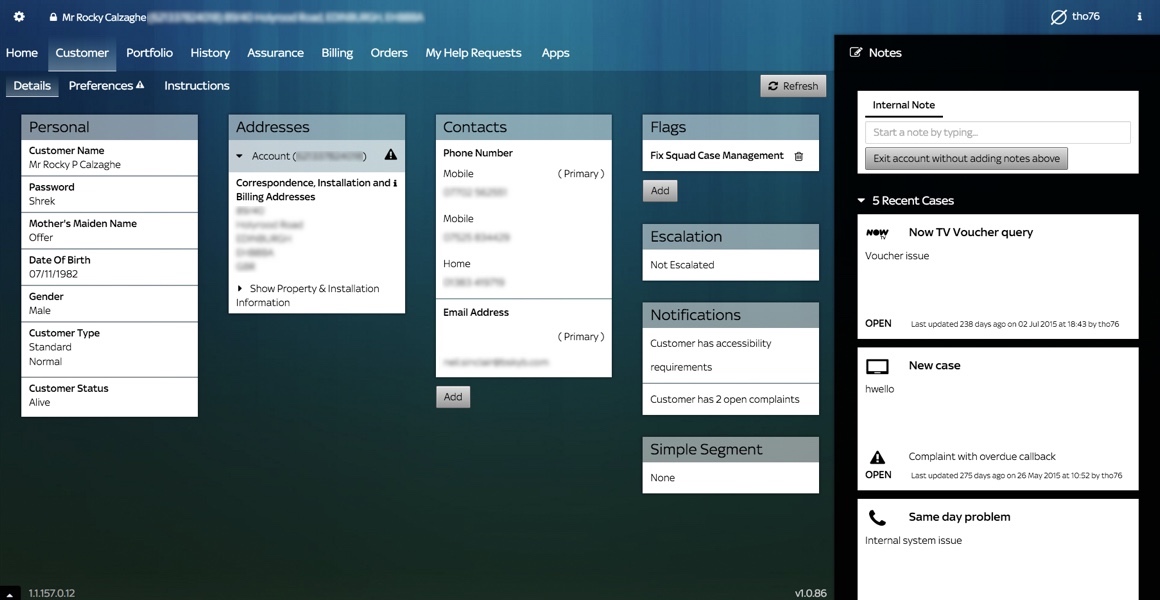Open the Billing menu
This screenshot has width=1160, height=600.
(x=337, y=53)
